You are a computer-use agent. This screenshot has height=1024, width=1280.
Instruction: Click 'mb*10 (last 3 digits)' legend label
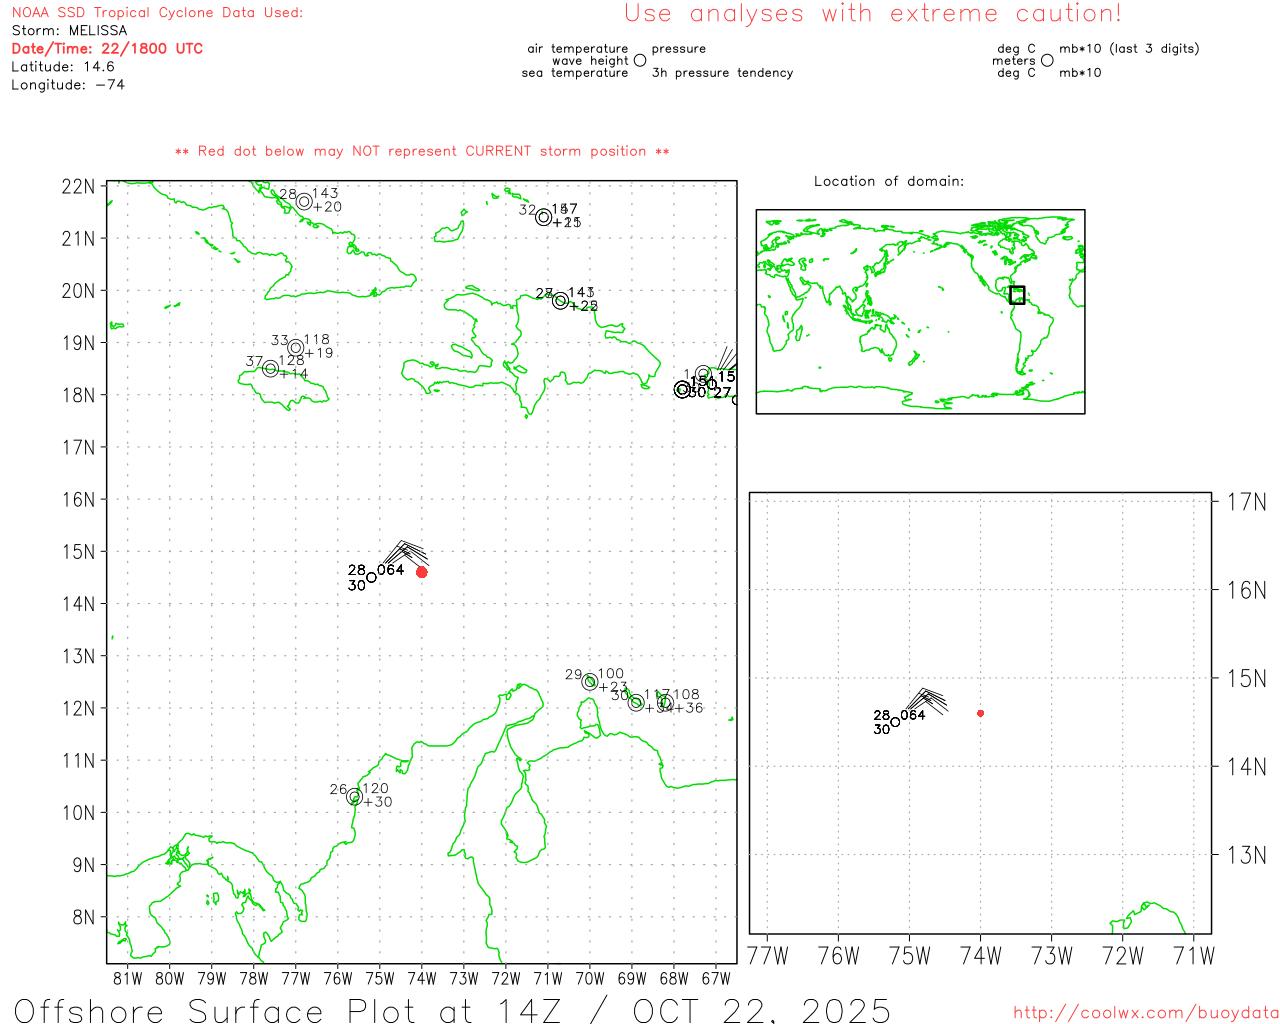[1129, 49]
